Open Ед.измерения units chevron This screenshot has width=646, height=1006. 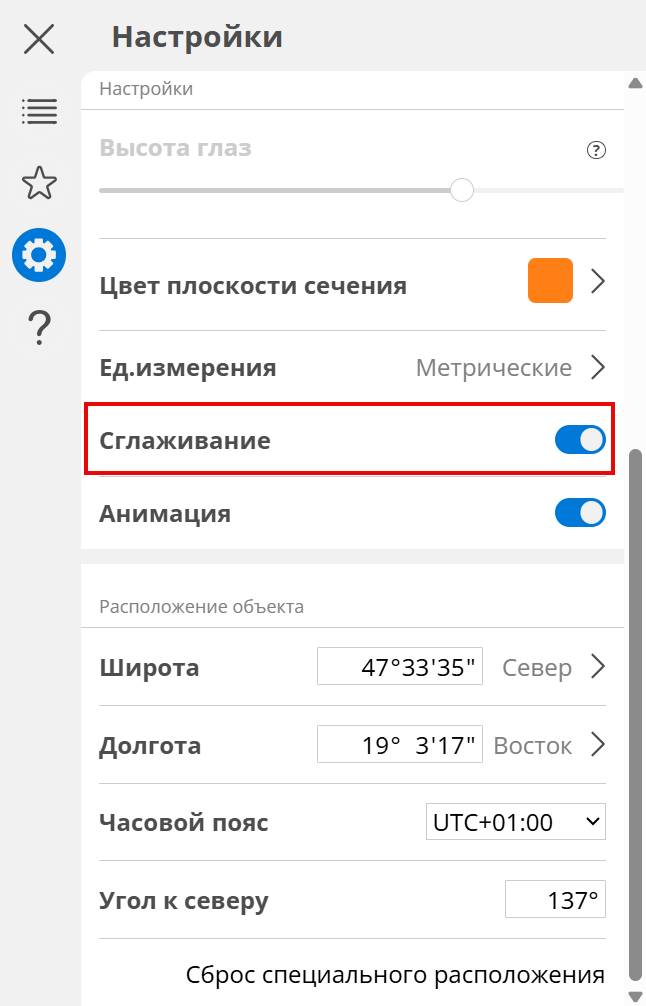click(598, 368)
